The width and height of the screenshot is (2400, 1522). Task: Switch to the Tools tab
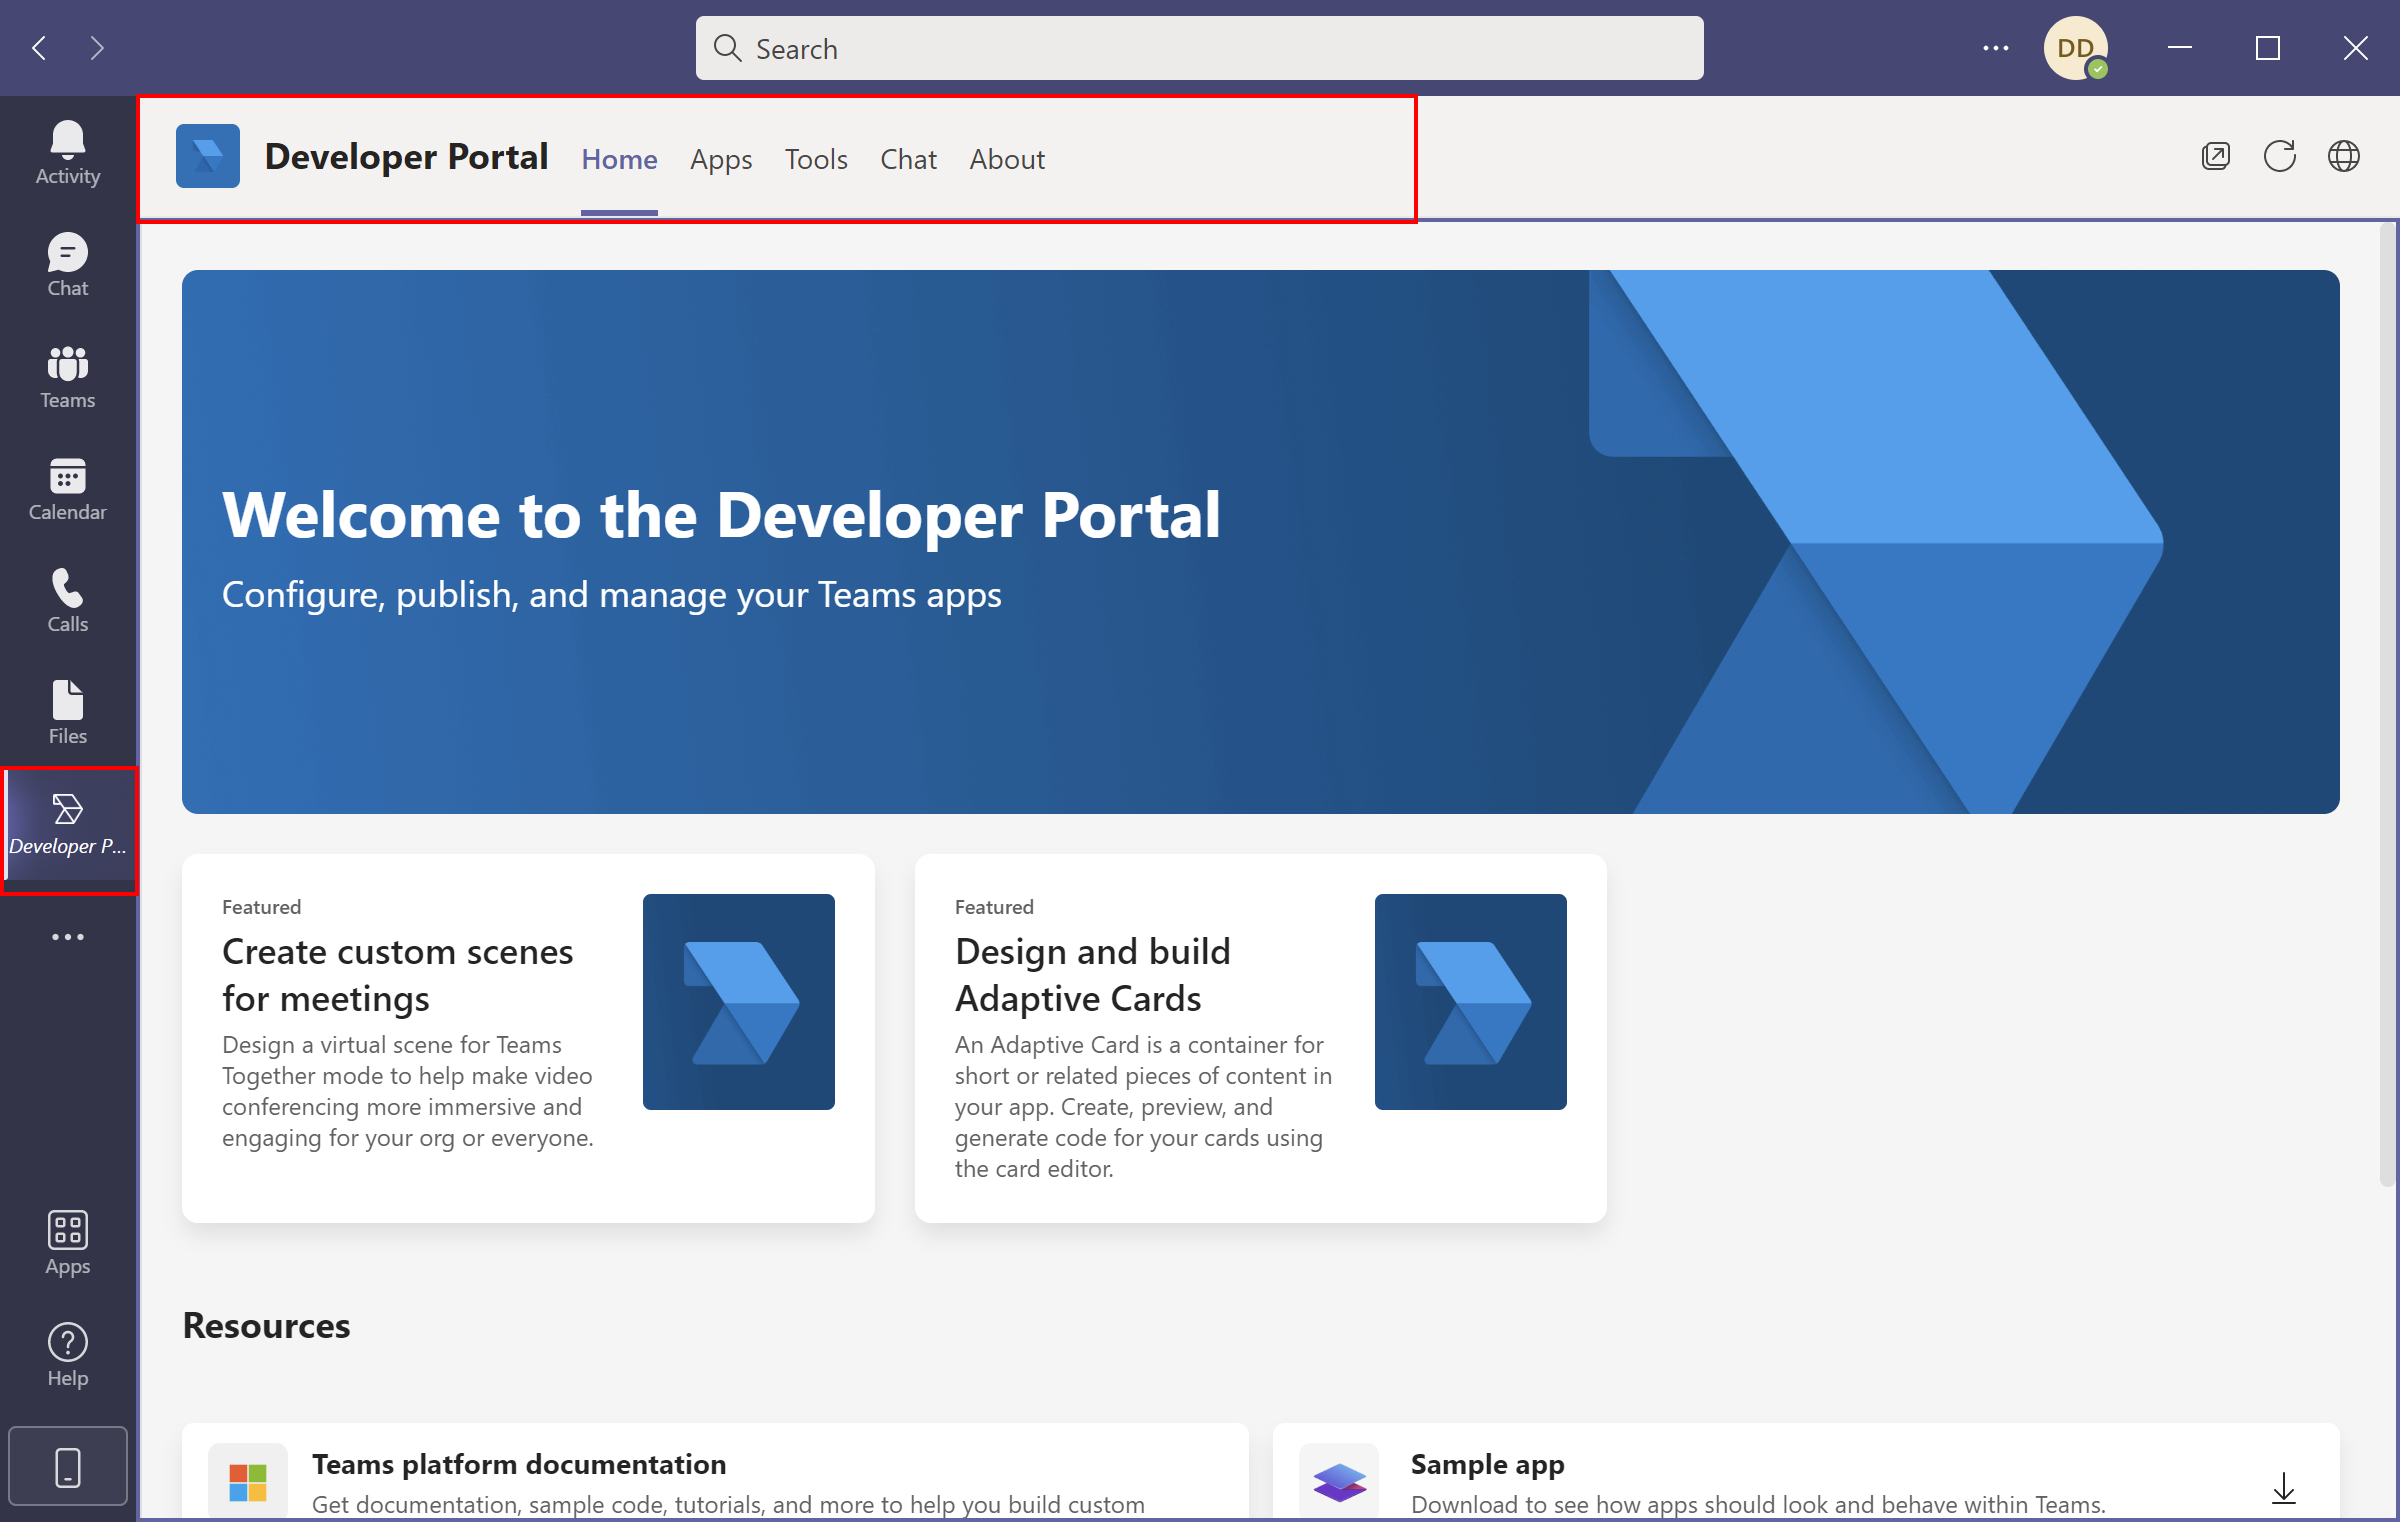tap(815, 159)
